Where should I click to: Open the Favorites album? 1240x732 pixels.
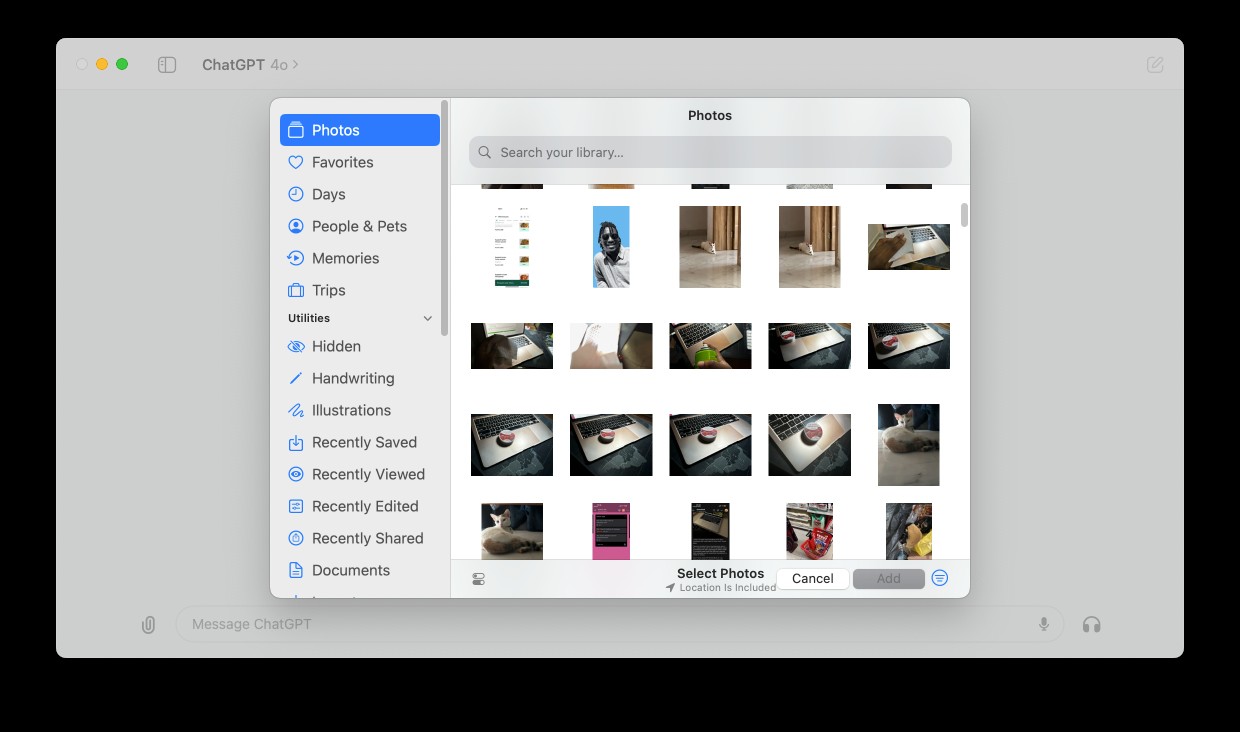342,162
